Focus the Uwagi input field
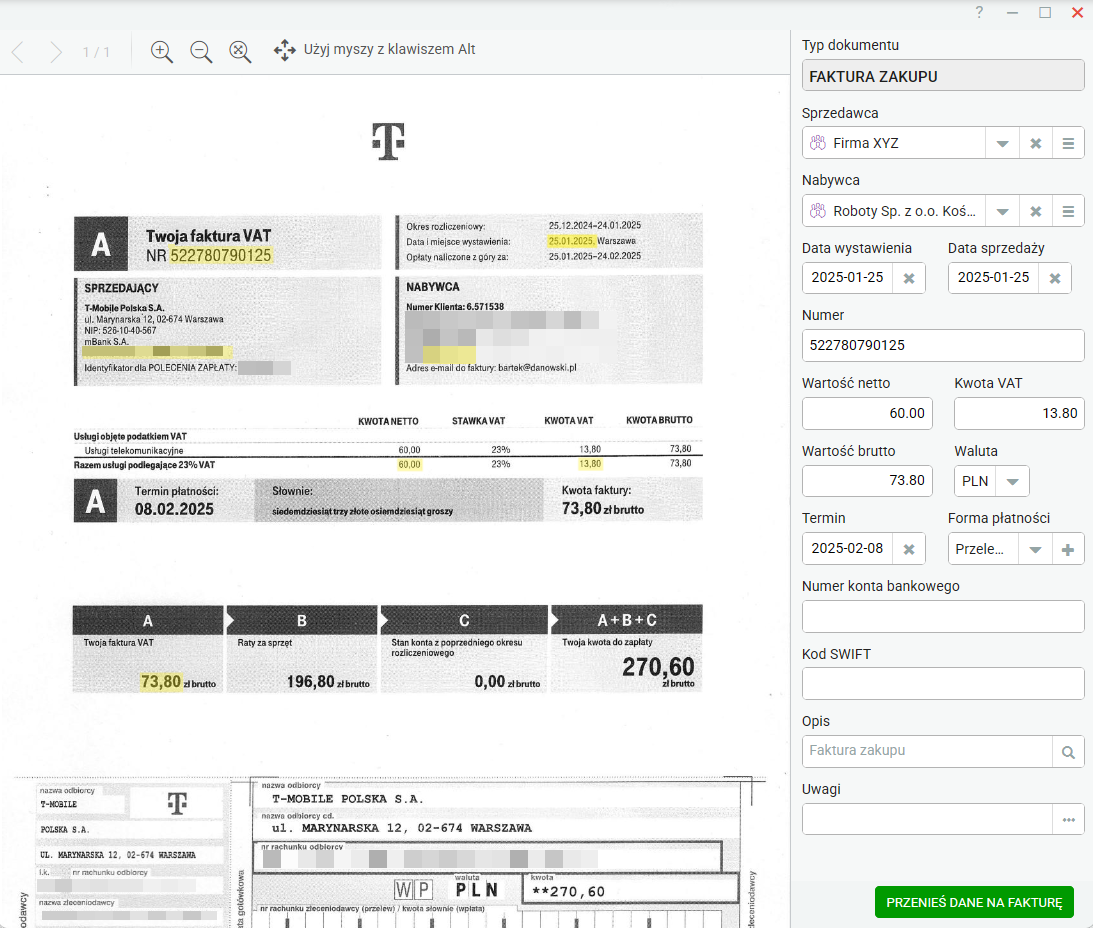This screenshot has height=928, width=1093. [927, 819]
